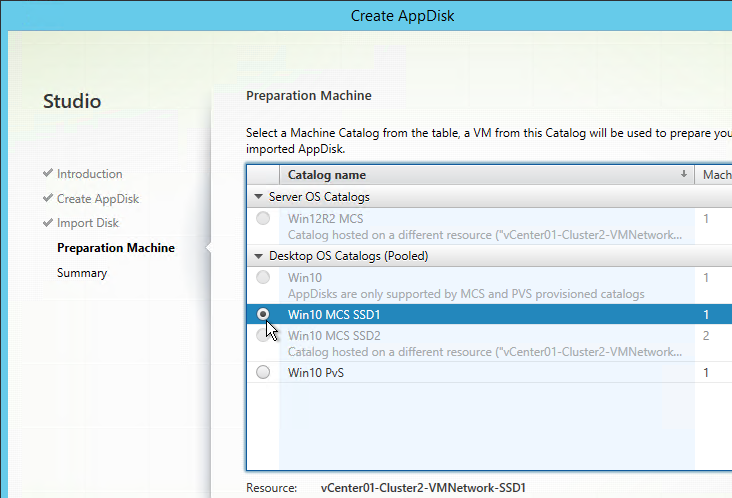Image resolution: width=732 pixels, height=498 pixels.
Task: Click the AppDisks only supported by MCS note
Action: pos(466,294)
